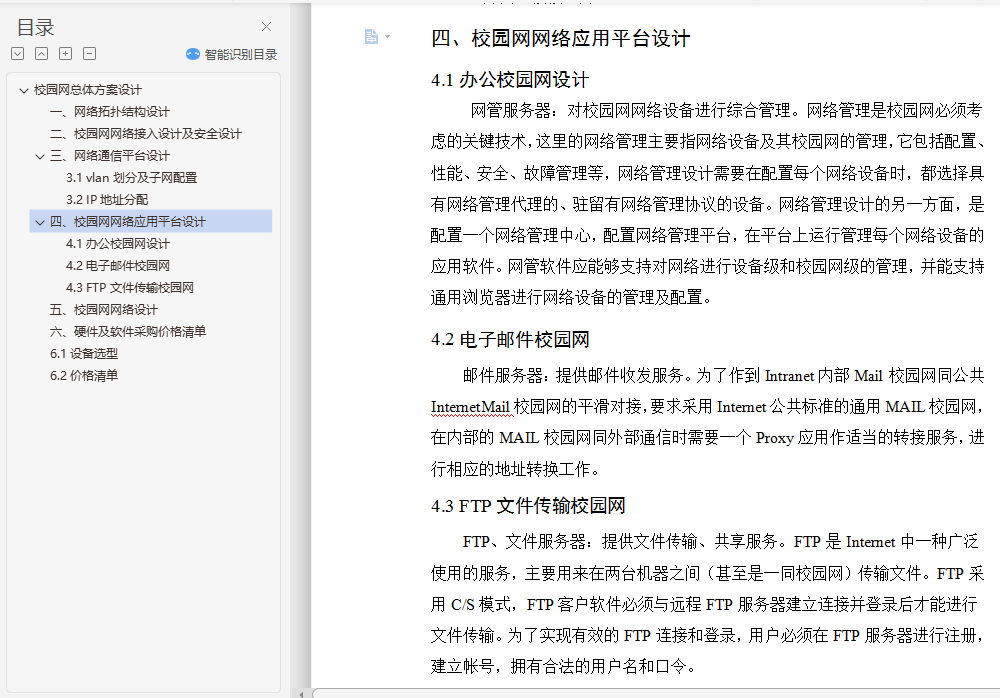1000x698 pixels.
Task: Go to 六、硬件及软件采购价格清单 entry
Action: pyautogui.click(x=128, y=332)
